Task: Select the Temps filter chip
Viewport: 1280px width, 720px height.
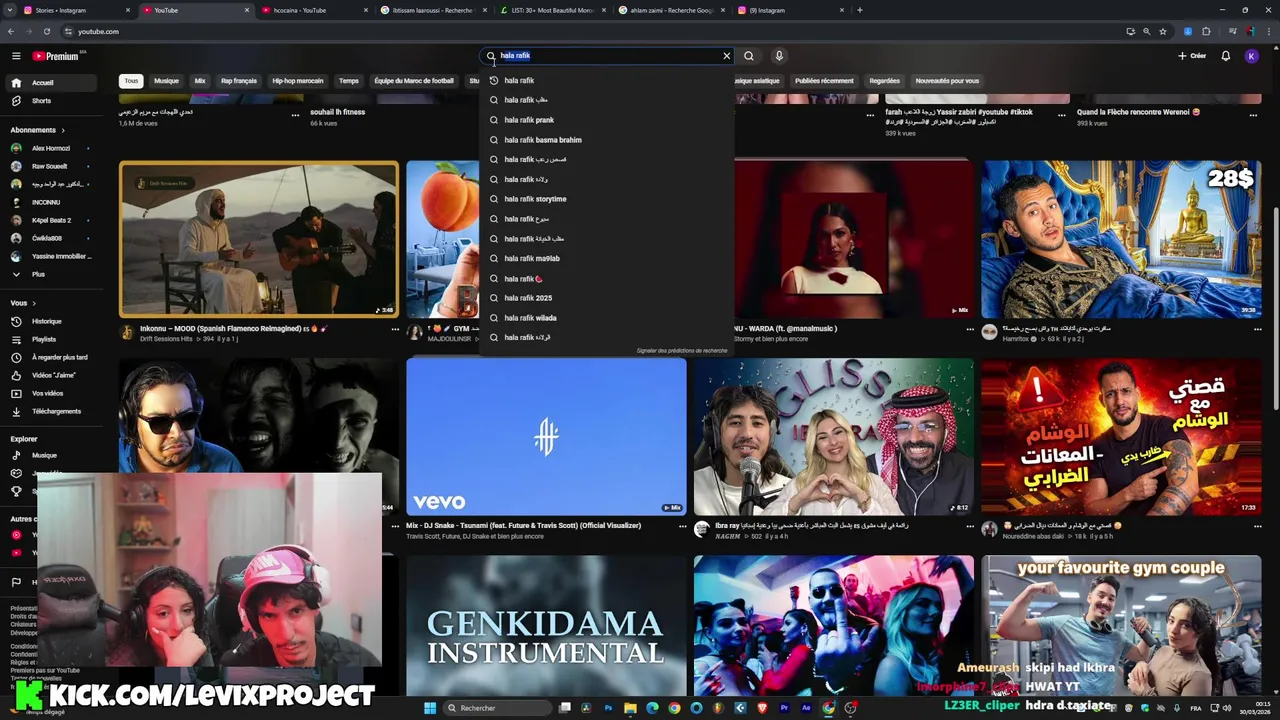Action: tap(348, 81)
